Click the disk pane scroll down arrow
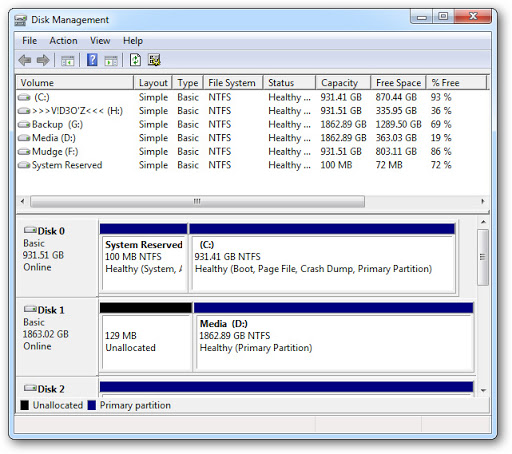The image size is (512, 454). (483, 390)
